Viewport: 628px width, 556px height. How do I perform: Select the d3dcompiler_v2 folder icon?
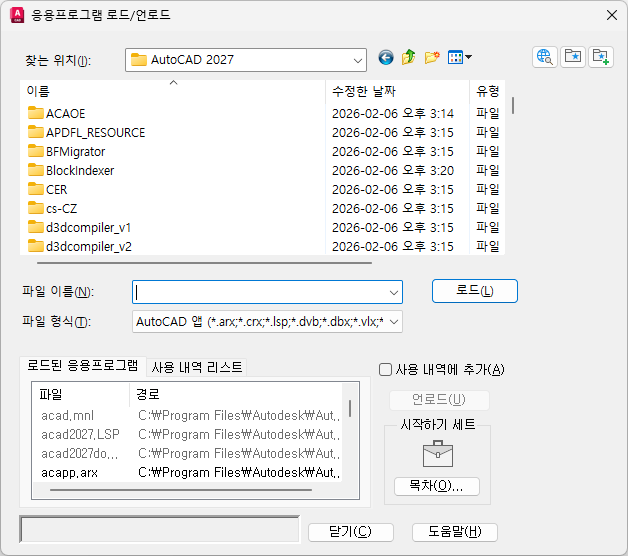click(36, 246)
